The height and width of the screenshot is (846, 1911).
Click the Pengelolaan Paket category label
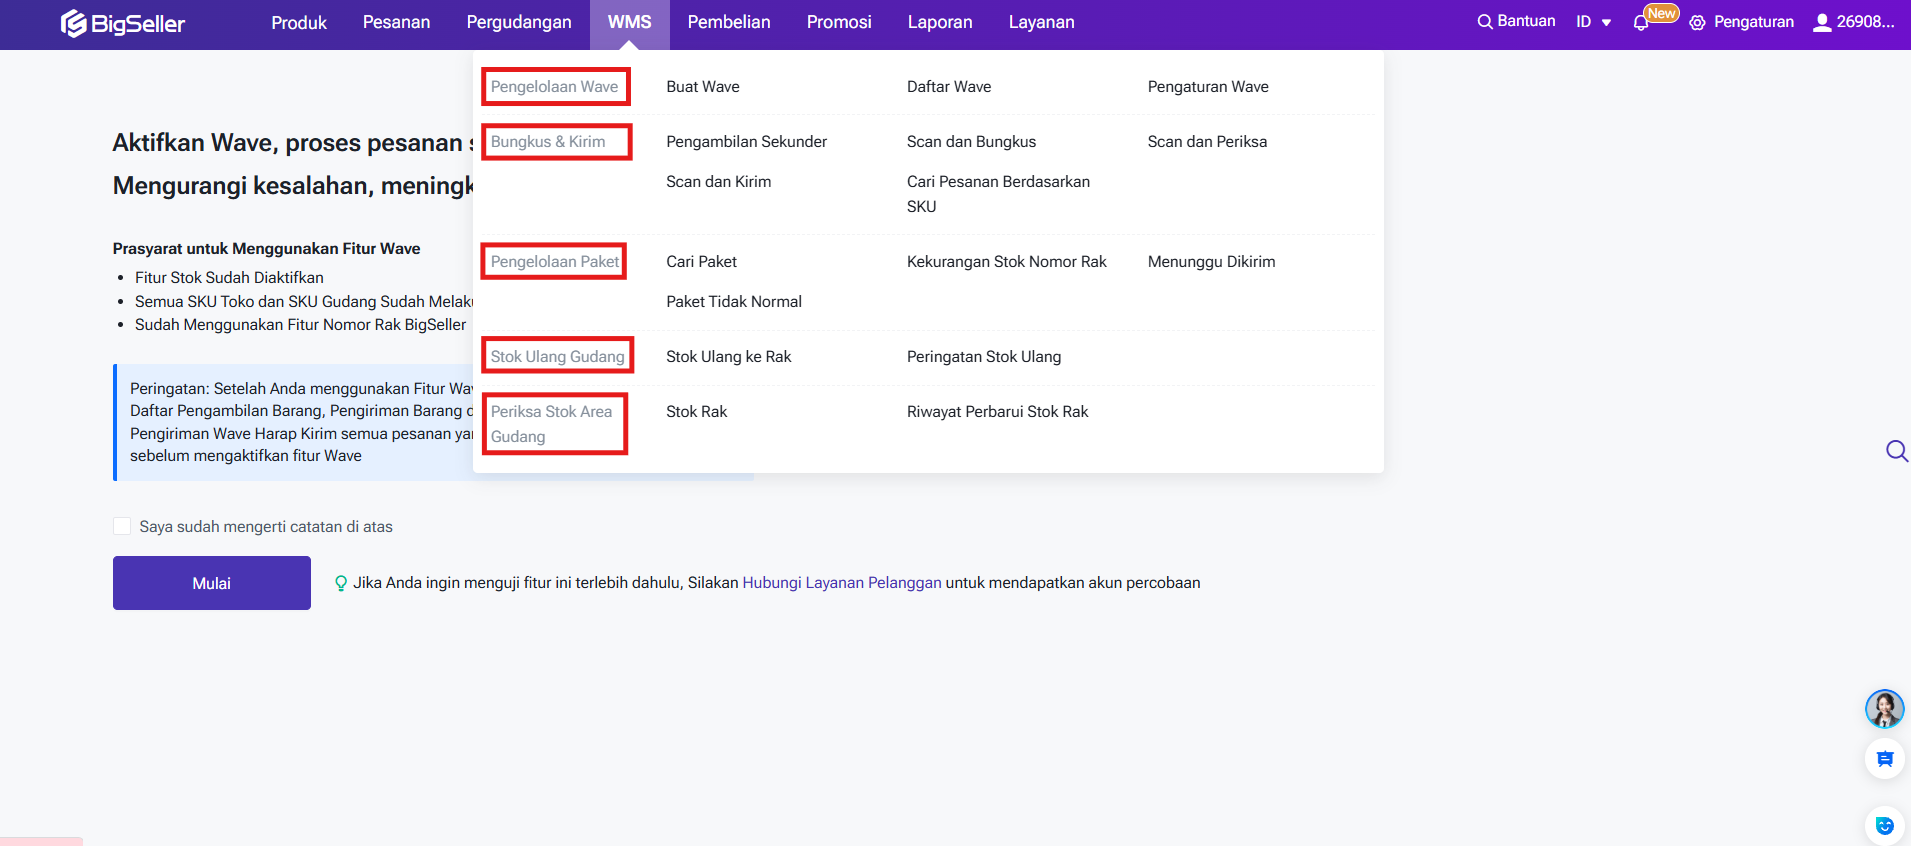pos(555,262)
